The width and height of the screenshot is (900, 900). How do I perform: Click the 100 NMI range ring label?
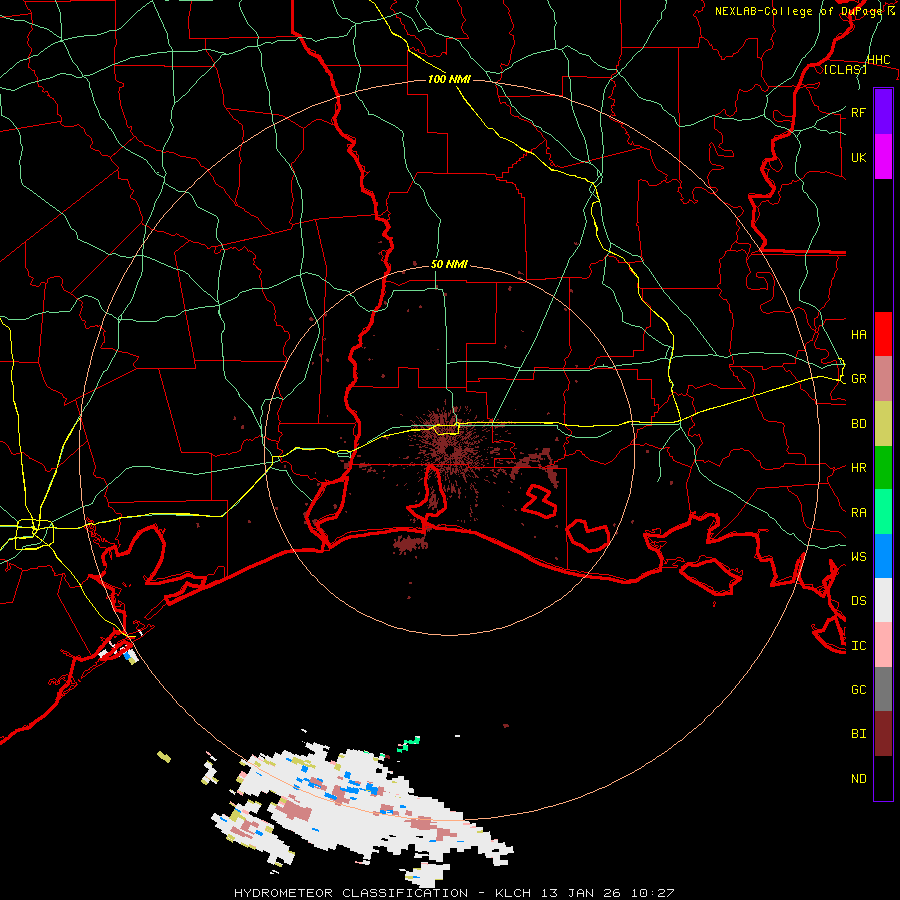click(449, 79)
